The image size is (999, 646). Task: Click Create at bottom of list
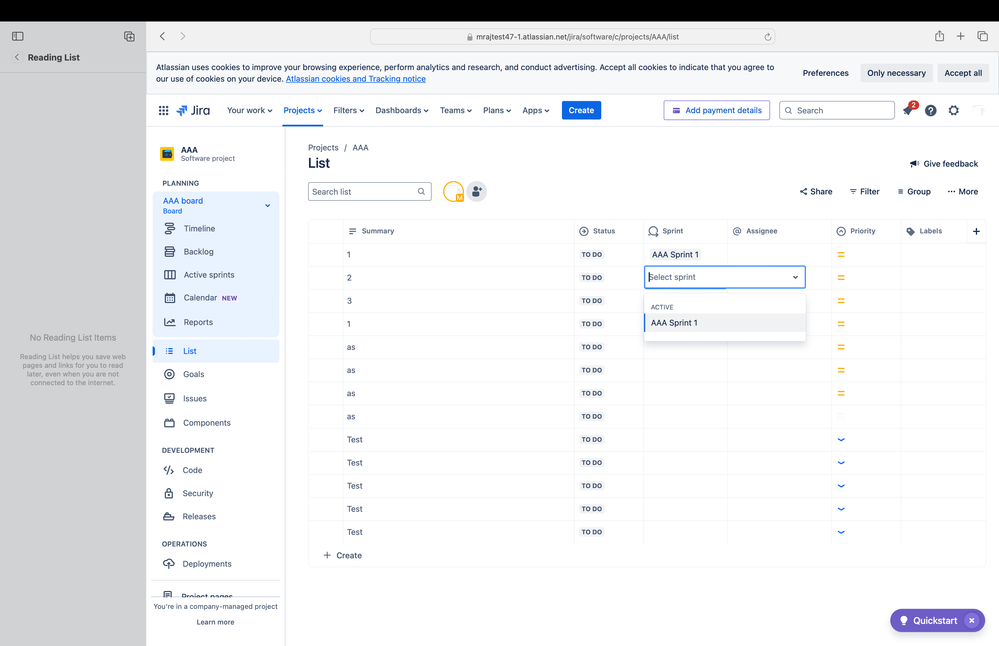click(342, 556)
